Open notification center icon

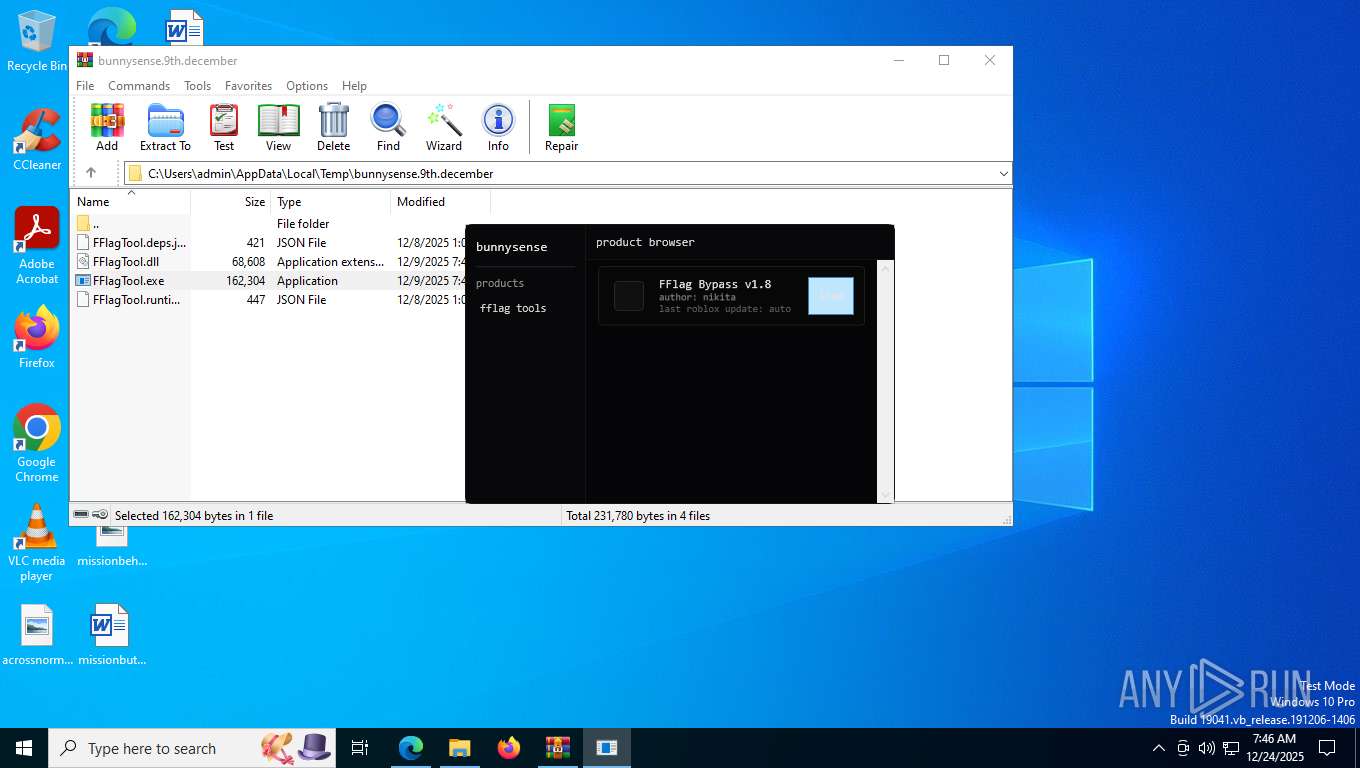pos(1327,748)
